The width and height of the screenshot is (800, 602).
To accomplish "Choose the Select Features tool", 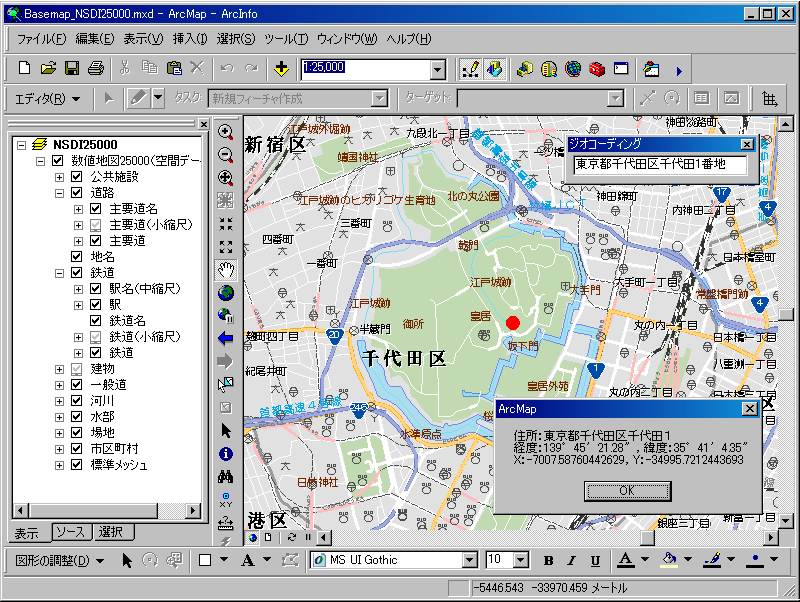I will [226, 384].
